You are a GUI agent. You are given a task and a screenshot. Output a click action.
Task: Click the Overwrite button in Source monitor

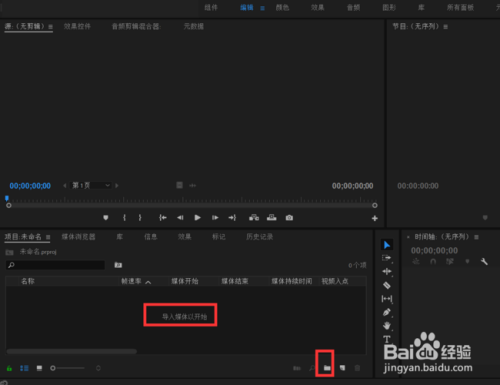272,218
